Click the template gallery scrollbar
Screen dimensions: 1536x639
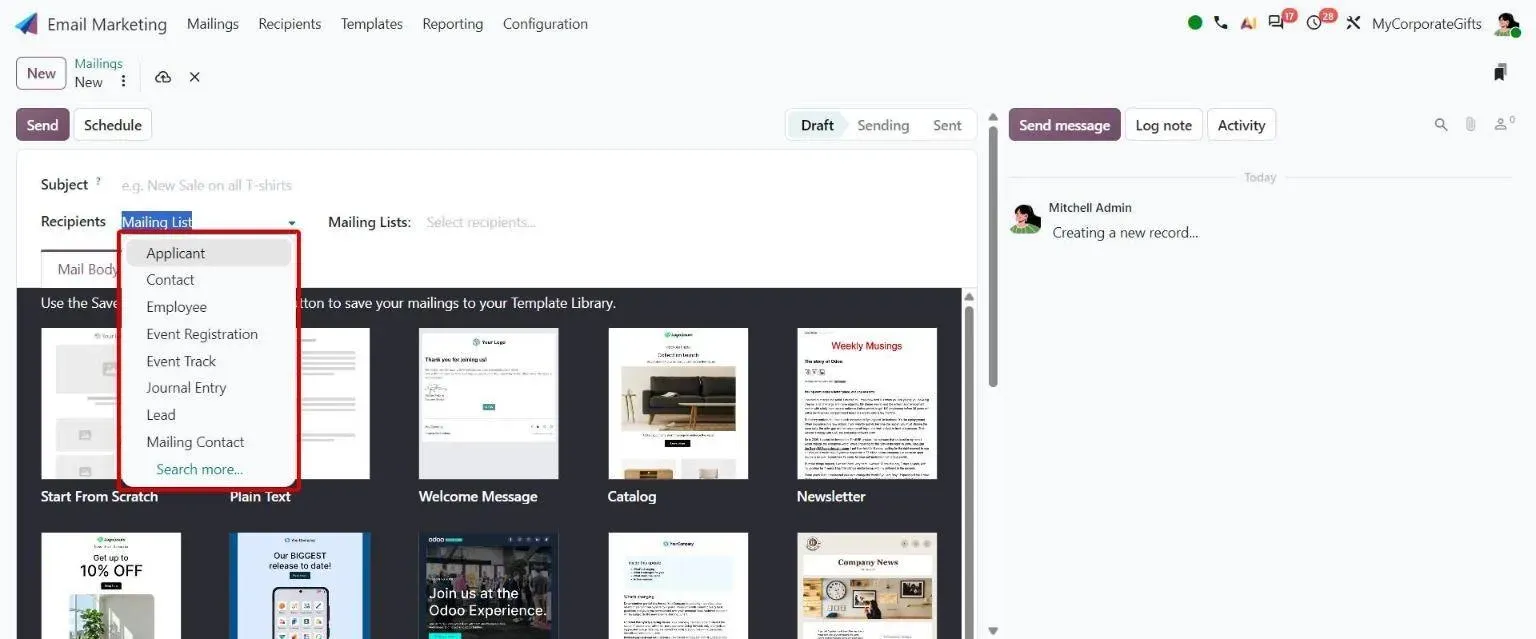[x=968, y=470]
